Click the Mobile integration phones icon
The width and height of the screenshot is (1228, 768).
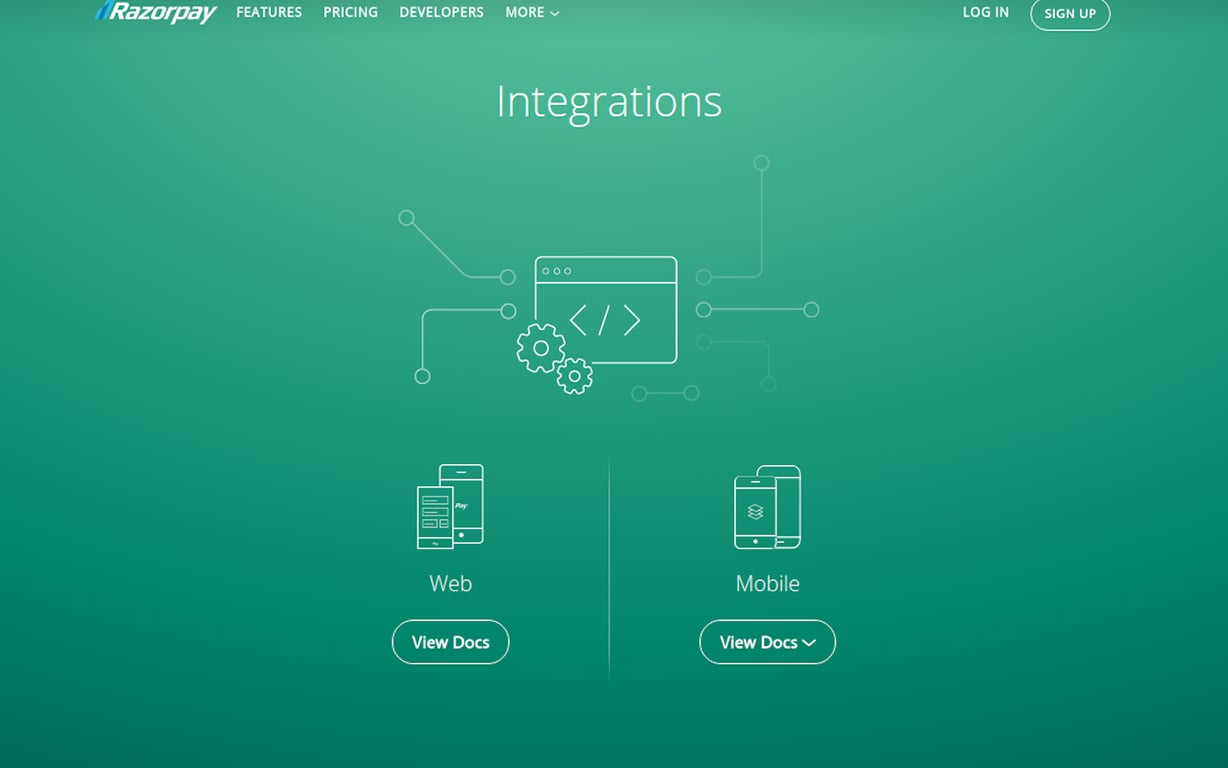(x=767, y=507)
